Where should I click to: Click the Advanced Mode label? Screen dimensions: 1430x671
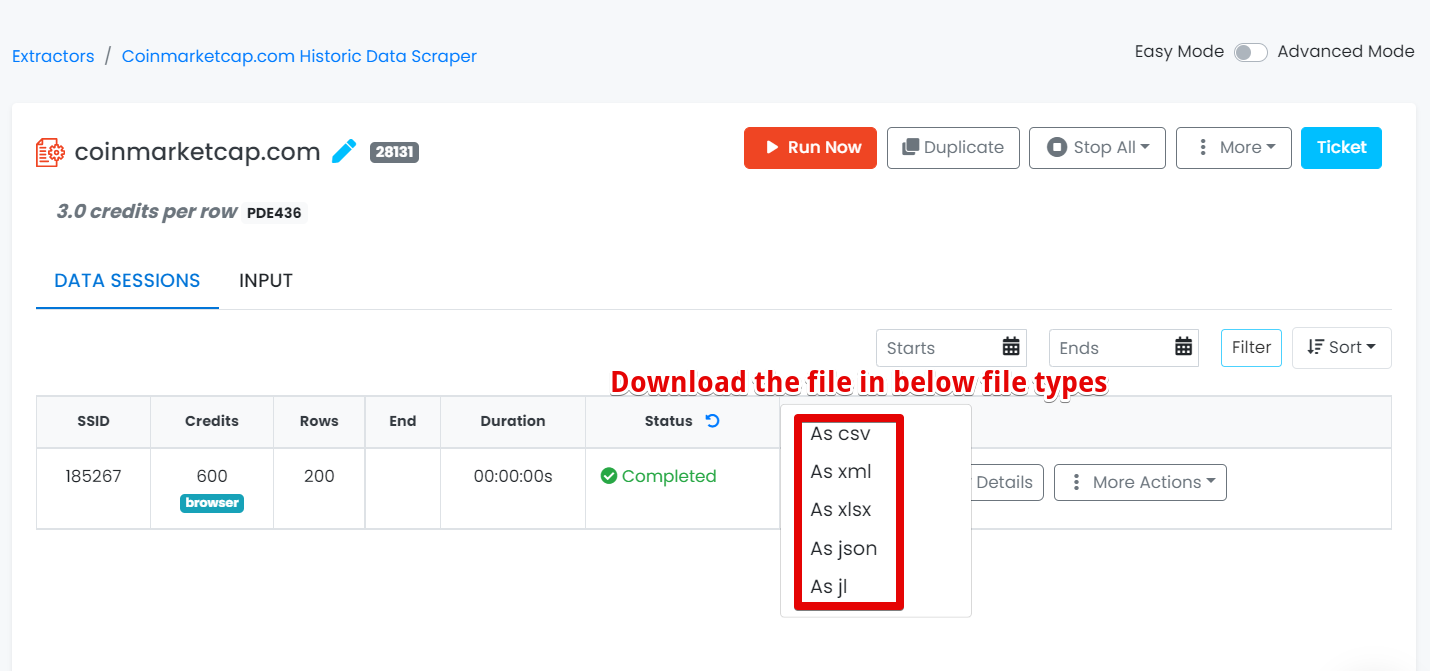pyautogui.click(x=1346, y=51)
